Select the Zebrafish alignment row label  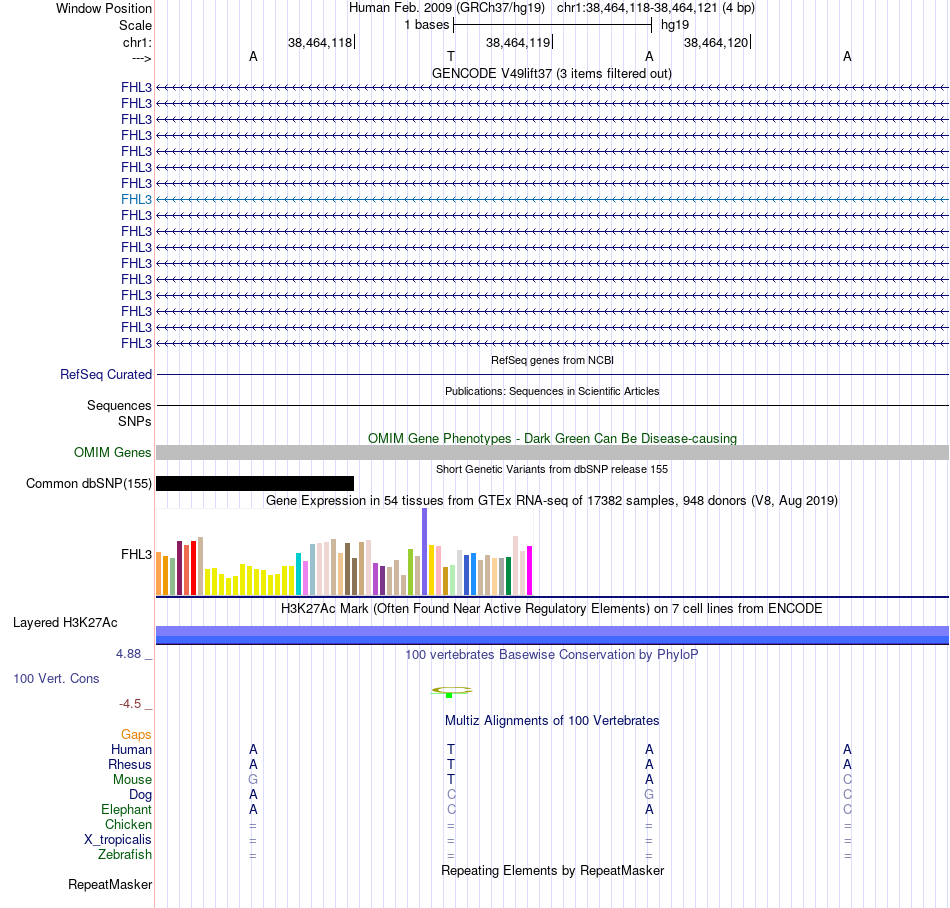pyautogui.click(x=125, y=855)
